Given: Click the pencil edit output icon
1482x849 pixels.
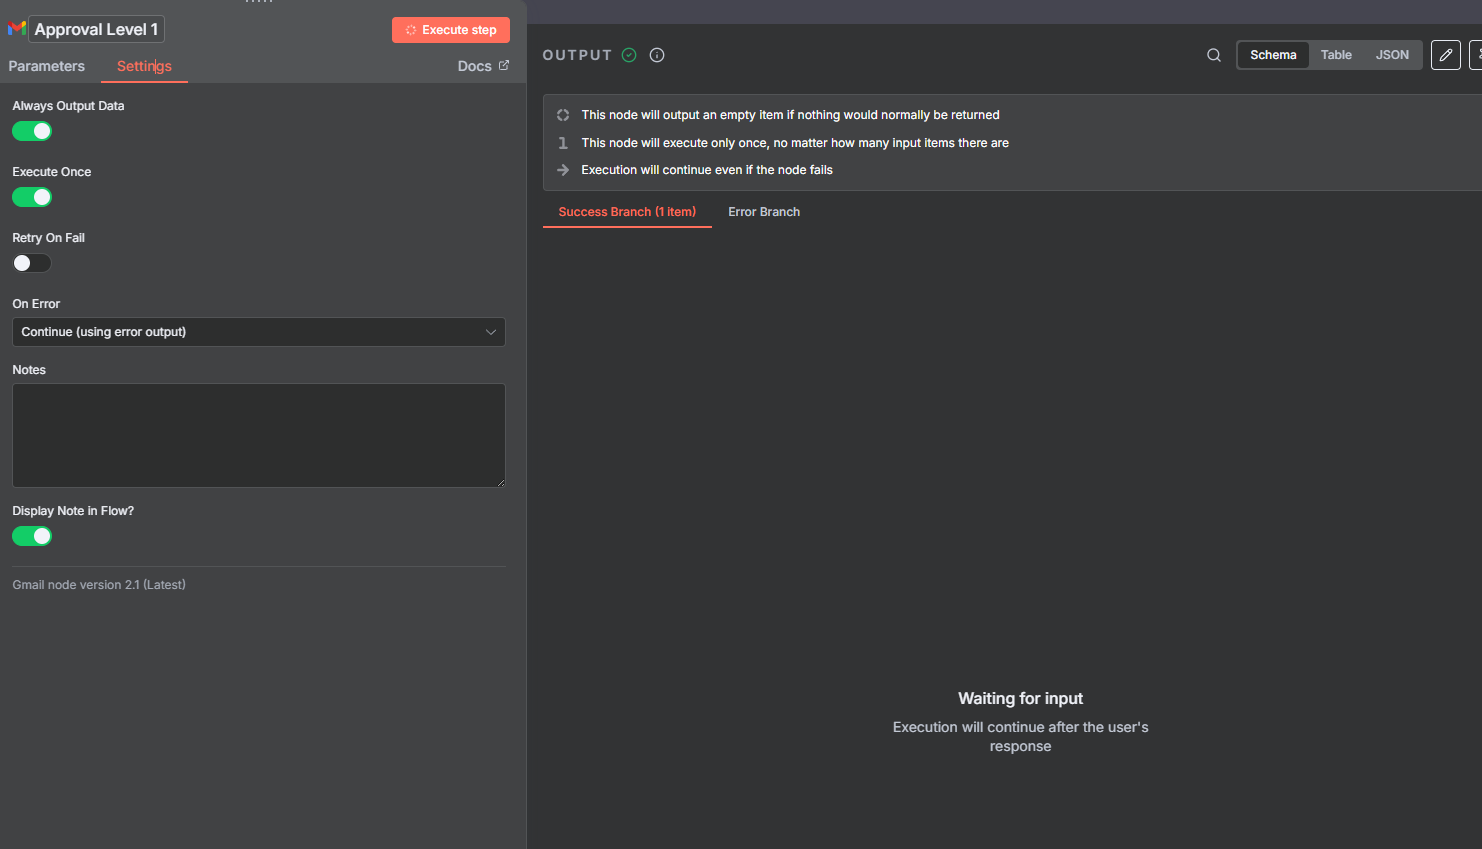Looking at the screenshot, I should click(x=1445, y=55).
